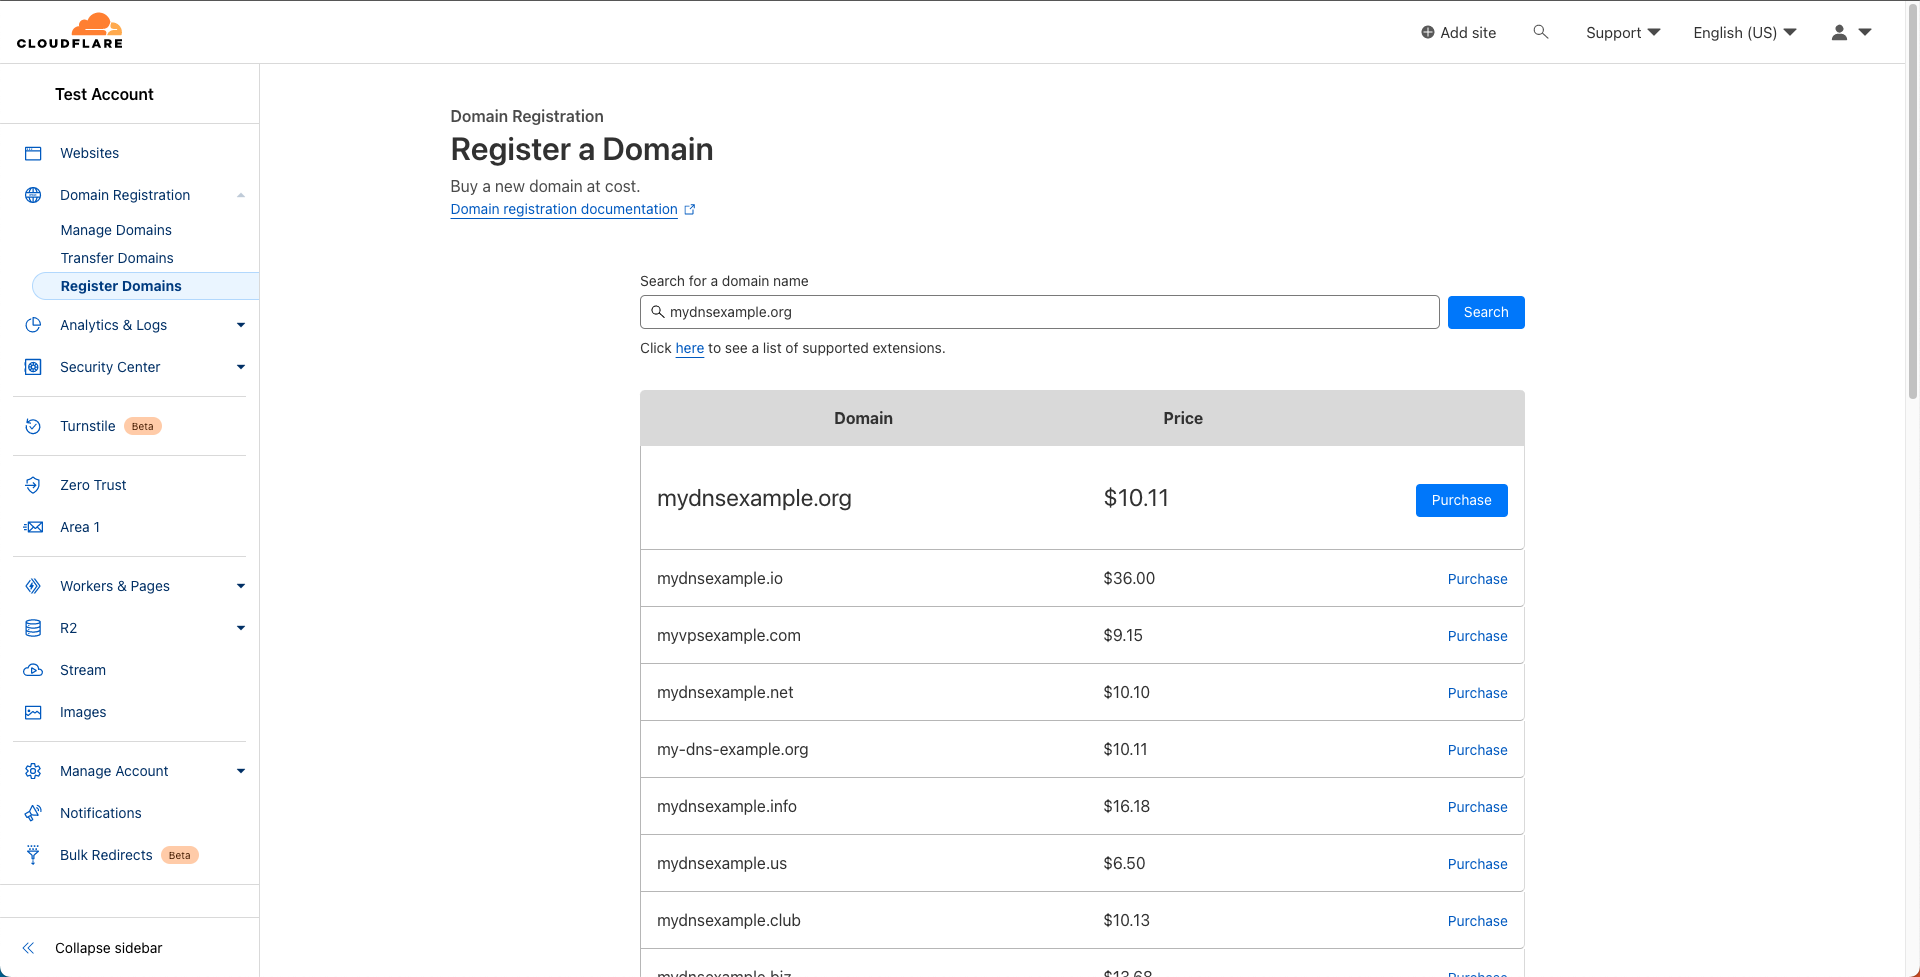Select the Stream sidebar icon

(33, 670)
